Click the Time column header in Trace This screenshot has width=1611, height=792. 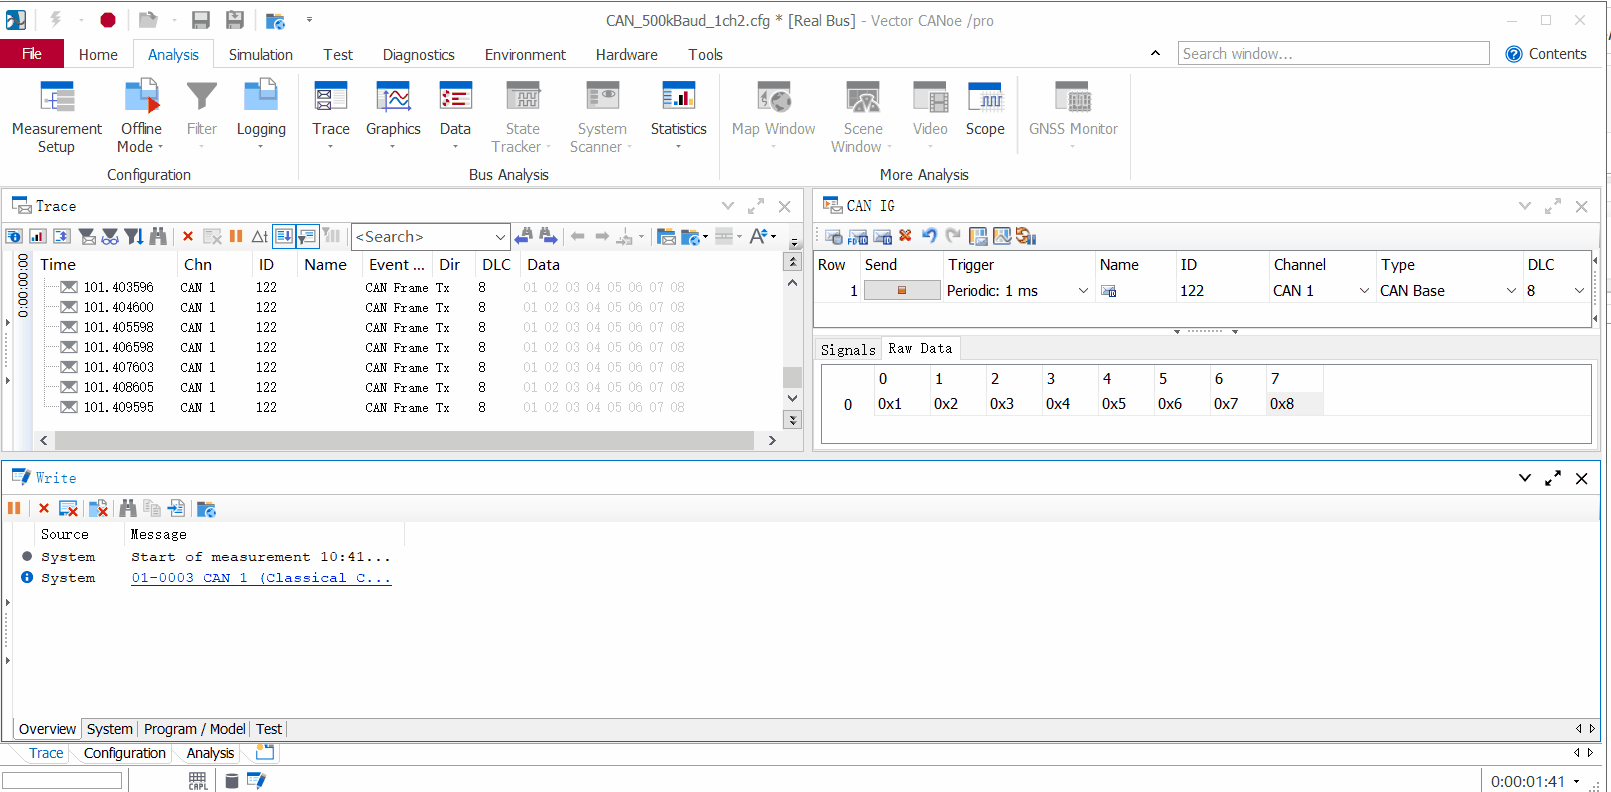point(58,265)
